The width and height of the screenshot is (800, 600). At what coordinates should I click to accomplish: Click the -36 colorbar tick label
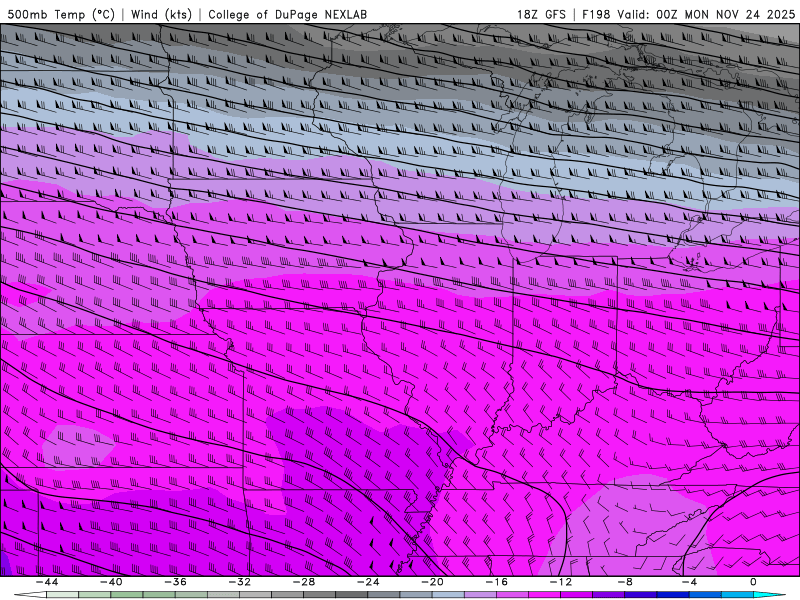pos(176,582)
